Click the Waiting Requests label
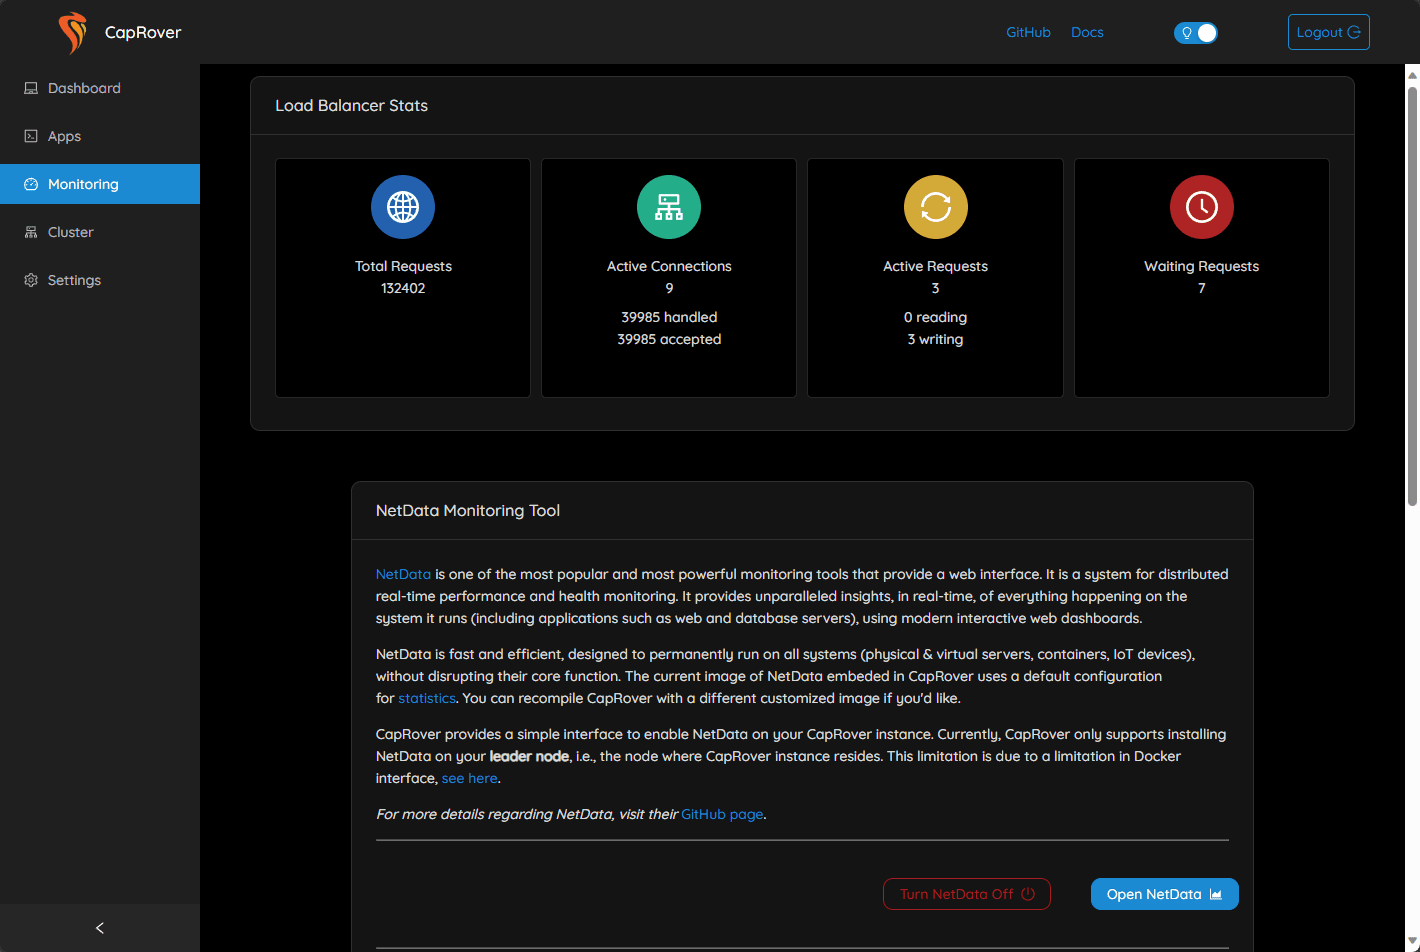Viewport: 1420px width, 952px height. 1202,266
